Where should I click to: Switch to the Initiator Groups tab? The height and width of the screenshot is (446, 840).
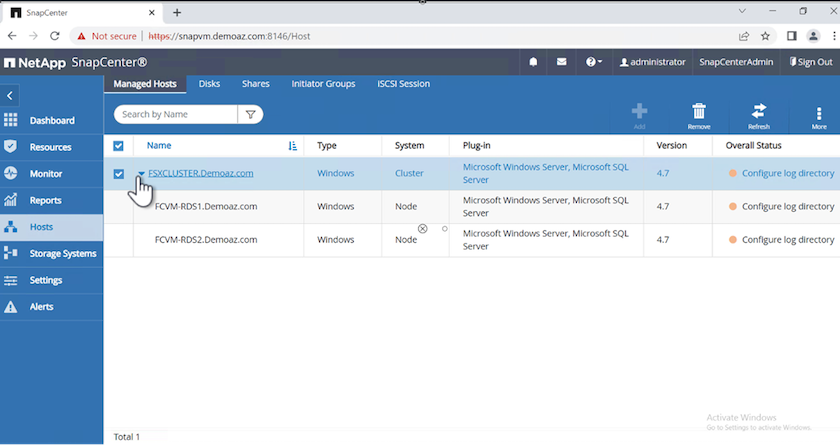click(x=323, y=84)
